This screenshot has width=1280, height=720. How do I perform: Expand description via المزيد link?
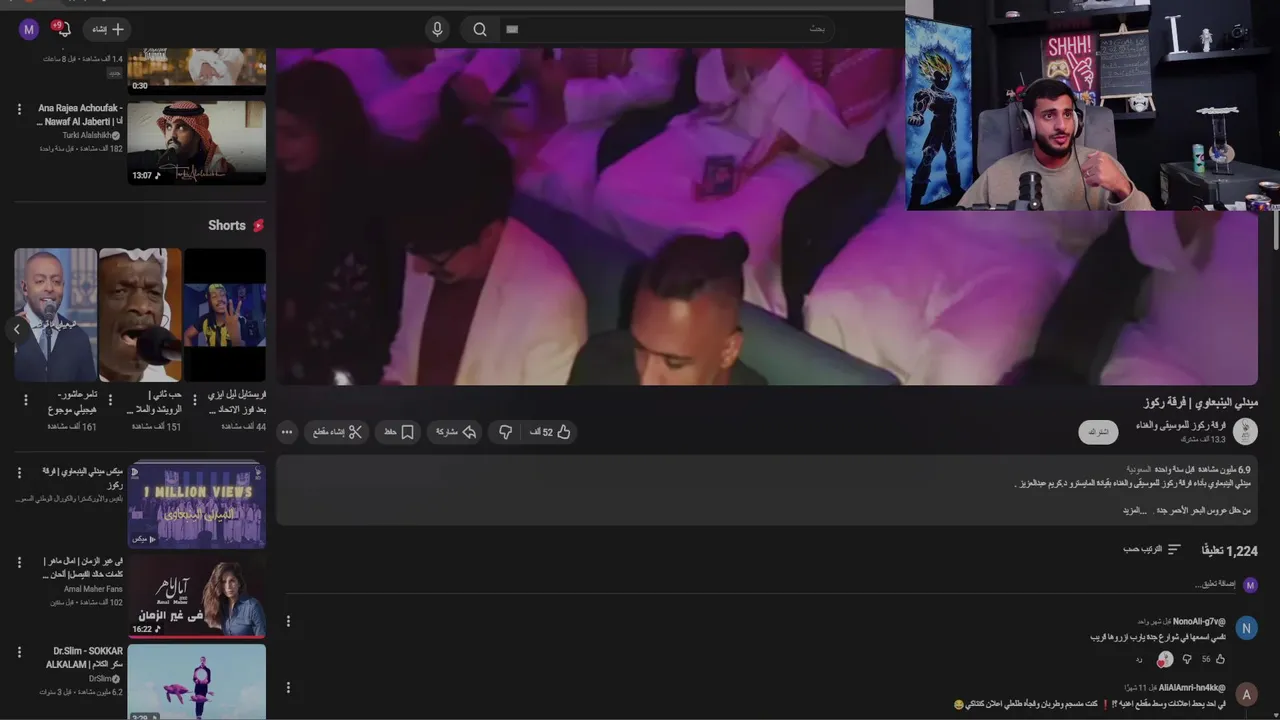1133,510
